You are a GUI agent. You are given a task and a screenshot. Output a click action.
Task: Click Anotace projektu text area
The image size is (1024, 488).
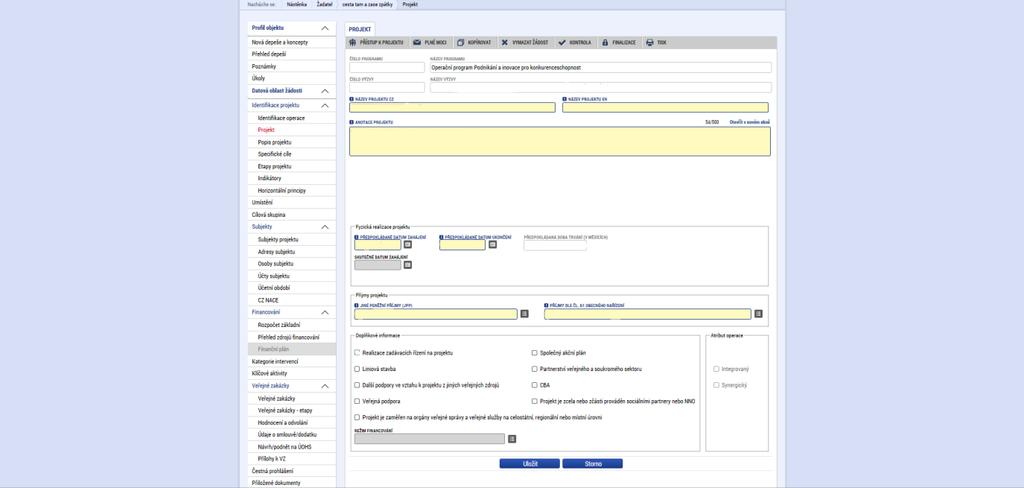point(560,141)
